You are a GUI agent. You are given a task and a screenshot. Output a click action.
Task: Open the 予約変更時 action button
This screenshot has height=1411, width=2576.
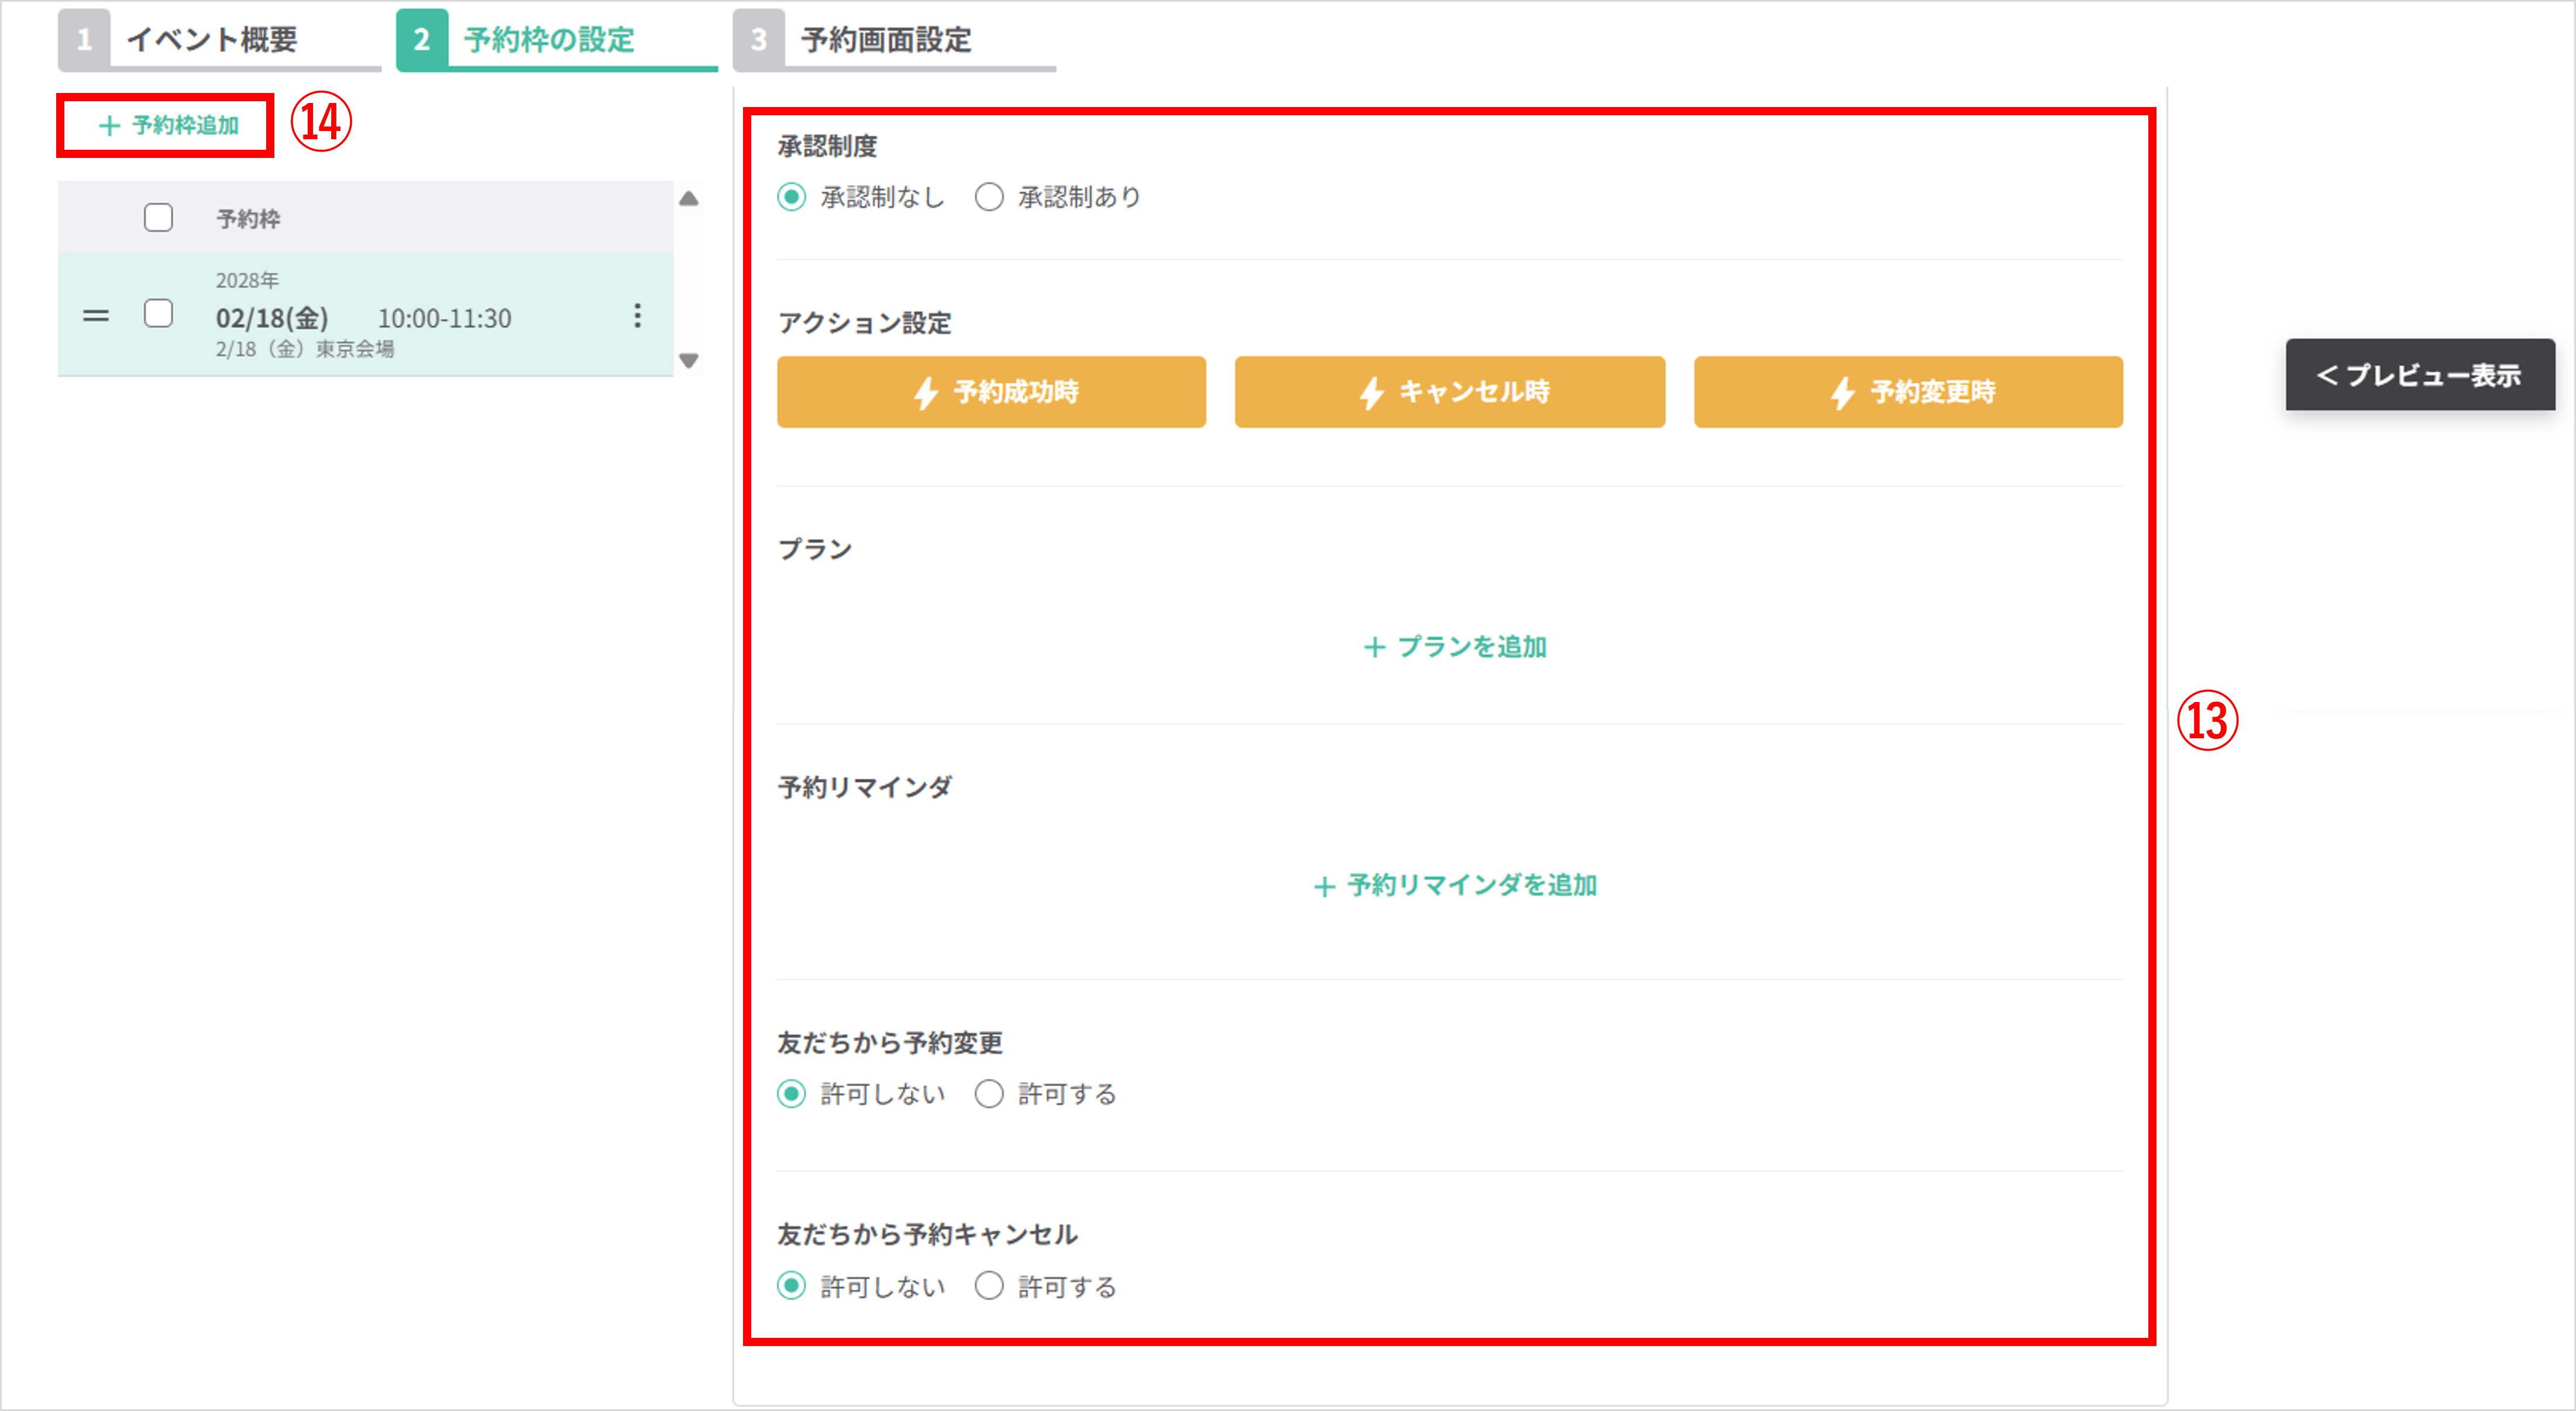(1908, 392)
